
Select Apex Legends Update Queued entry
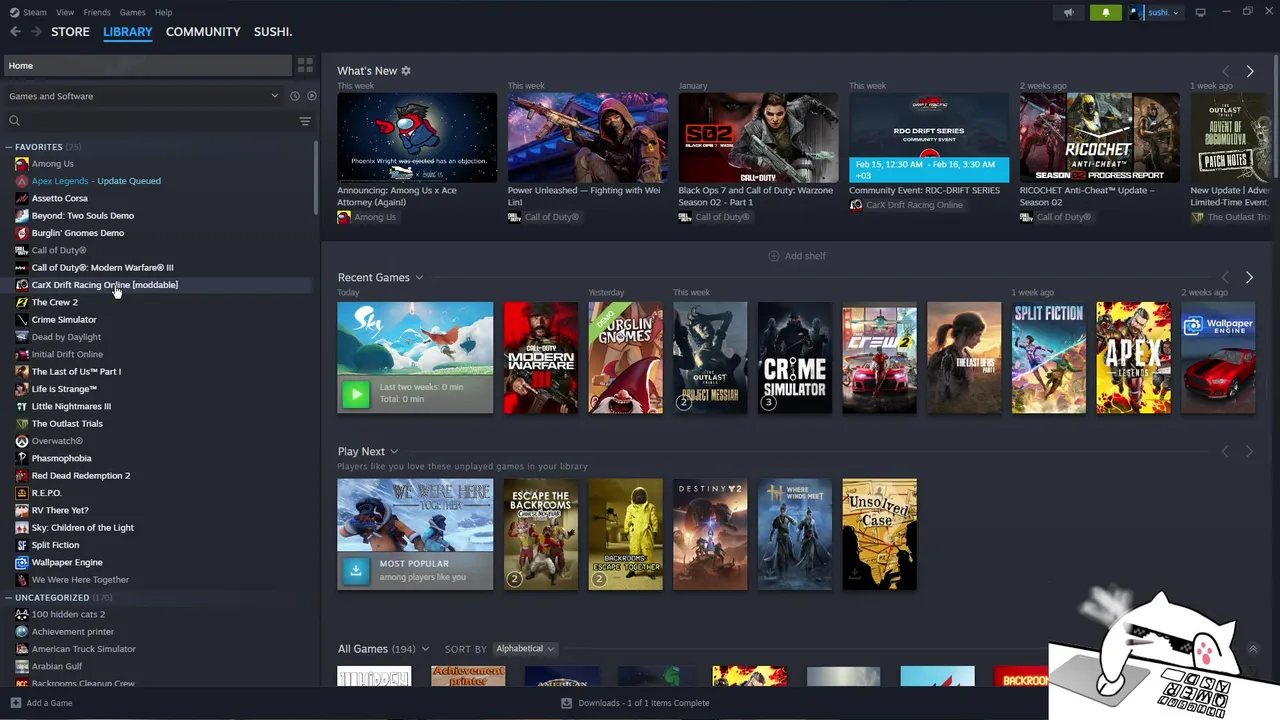click(96, 181)
